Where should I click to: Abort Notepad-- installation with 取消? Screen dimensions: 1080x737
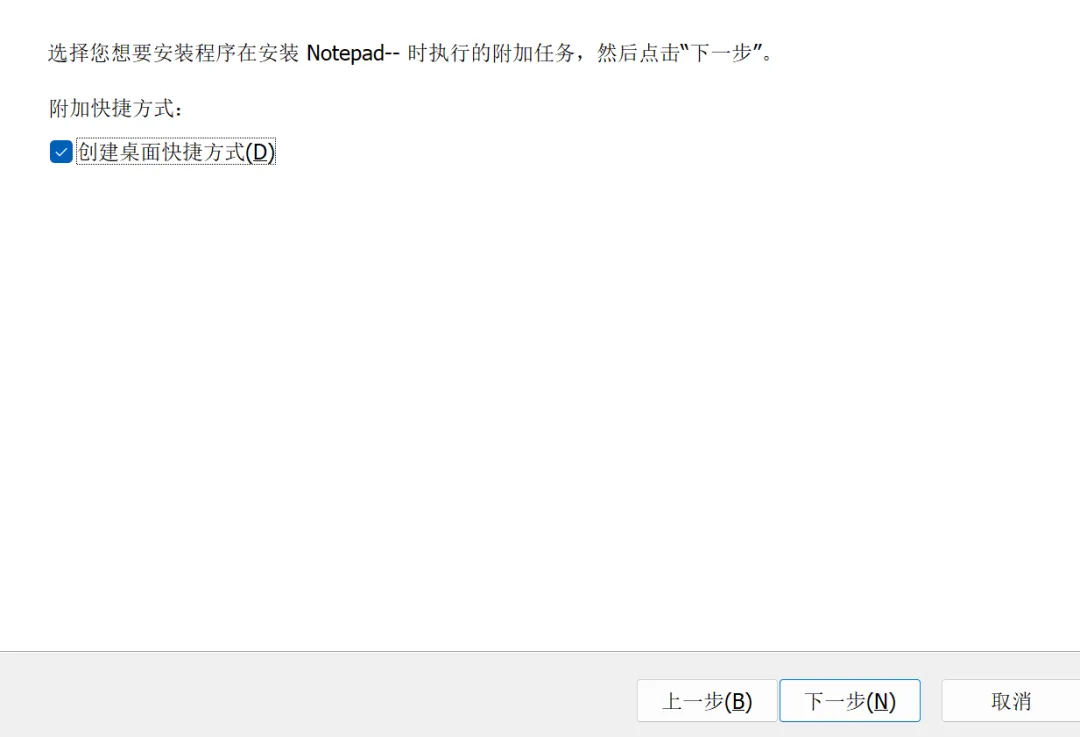tap(1010, 700)
